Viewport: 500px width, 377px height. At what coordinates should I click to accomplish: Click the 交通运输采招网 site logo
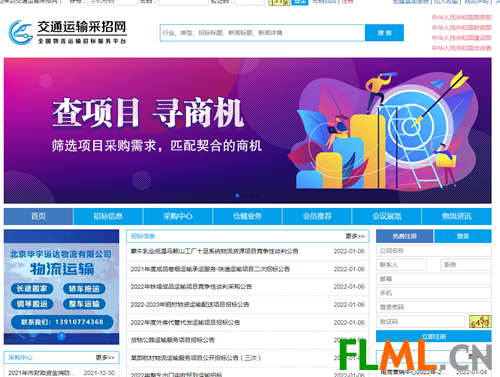68,32
